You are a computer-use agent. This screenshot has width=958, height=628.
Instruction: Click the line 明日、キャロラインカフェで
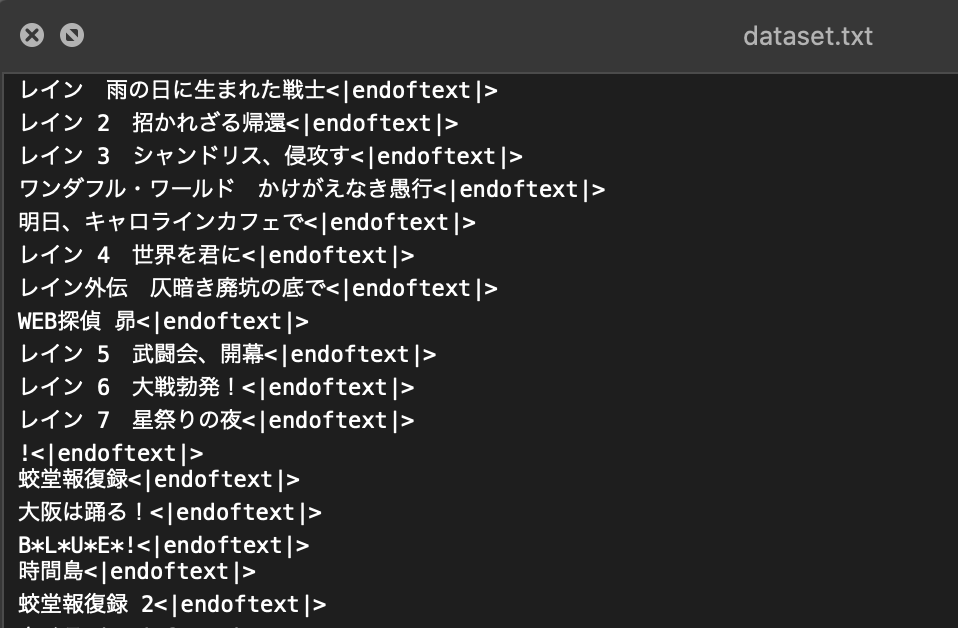pyautogui.click(x=247, y=222)
